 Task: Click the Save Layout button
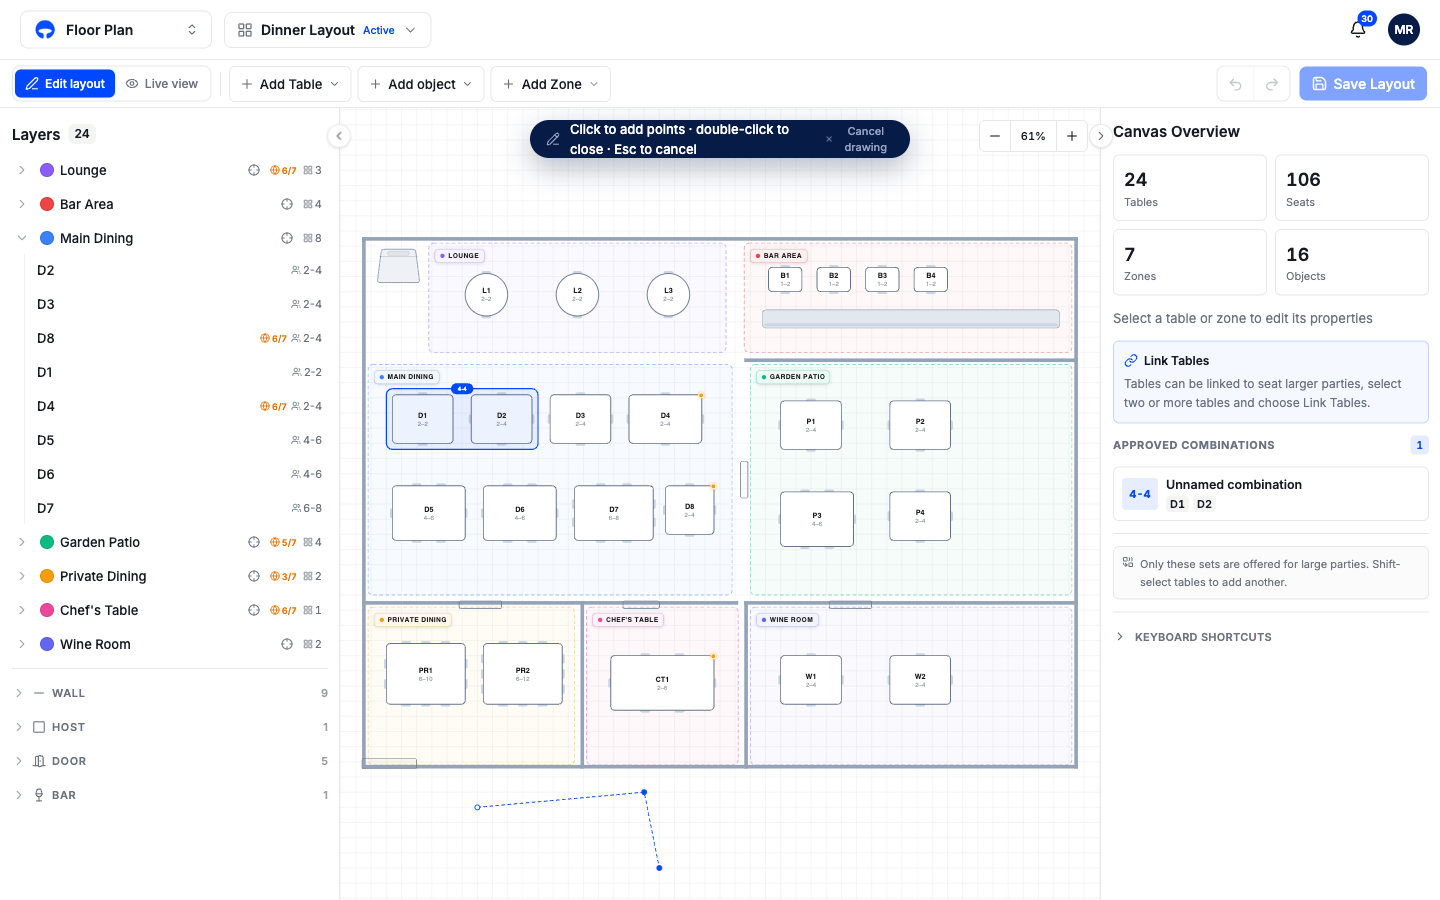pos(1363,84)
